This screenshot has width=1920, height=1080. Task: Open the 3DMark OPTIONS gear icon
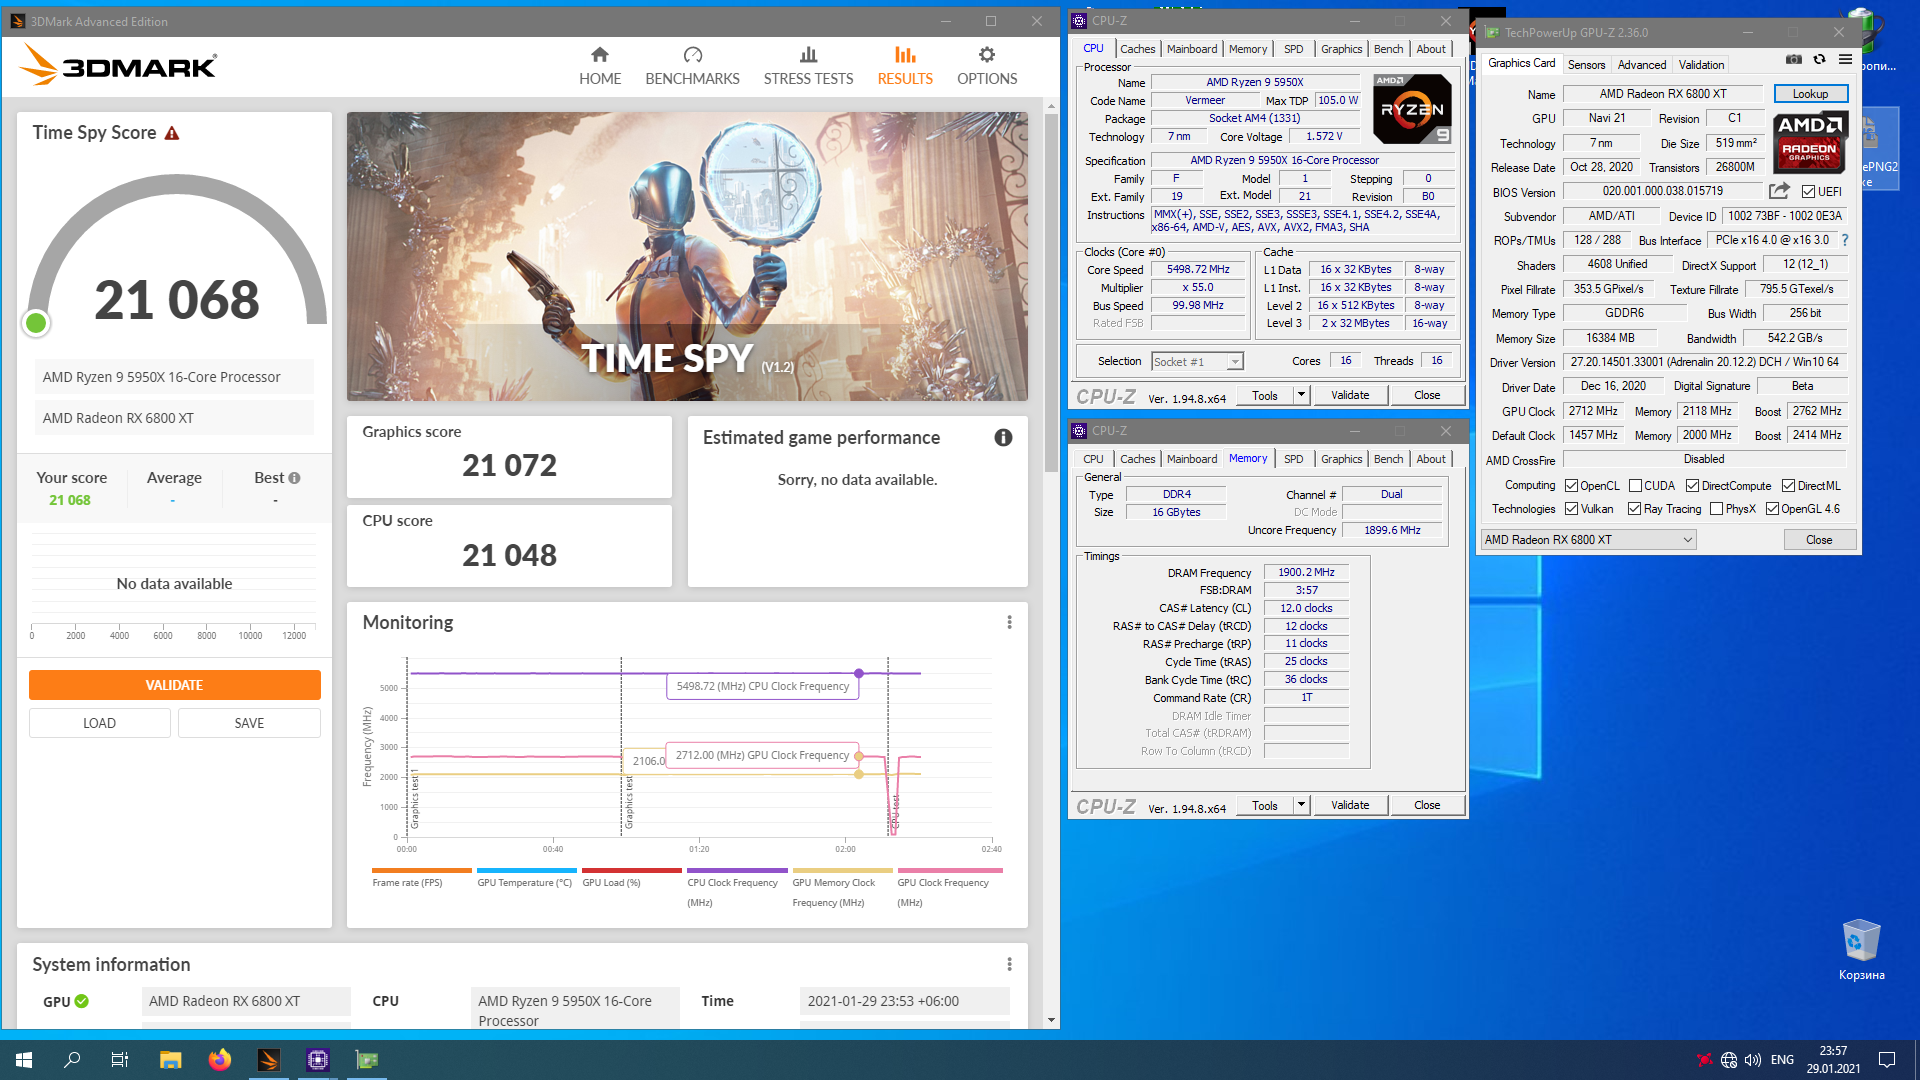tap(986, 56)
